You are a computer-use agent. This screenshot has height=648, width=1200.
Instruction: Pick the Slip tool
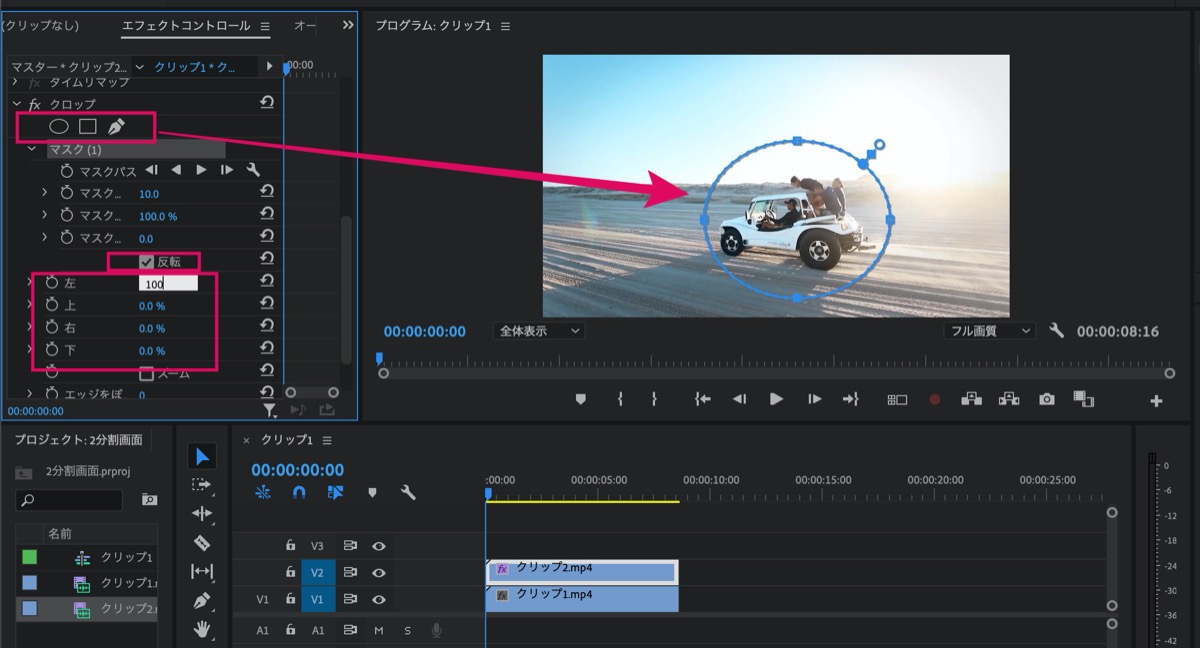(202, 571)
